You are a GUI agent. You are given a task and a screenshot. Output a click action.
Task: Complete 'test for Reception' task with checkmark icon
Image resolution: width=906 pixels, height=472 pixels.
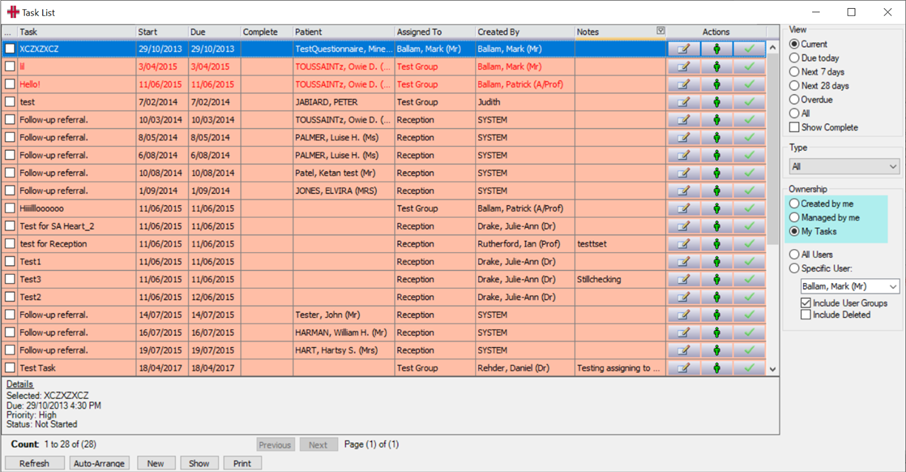click(x=749, y=244)
